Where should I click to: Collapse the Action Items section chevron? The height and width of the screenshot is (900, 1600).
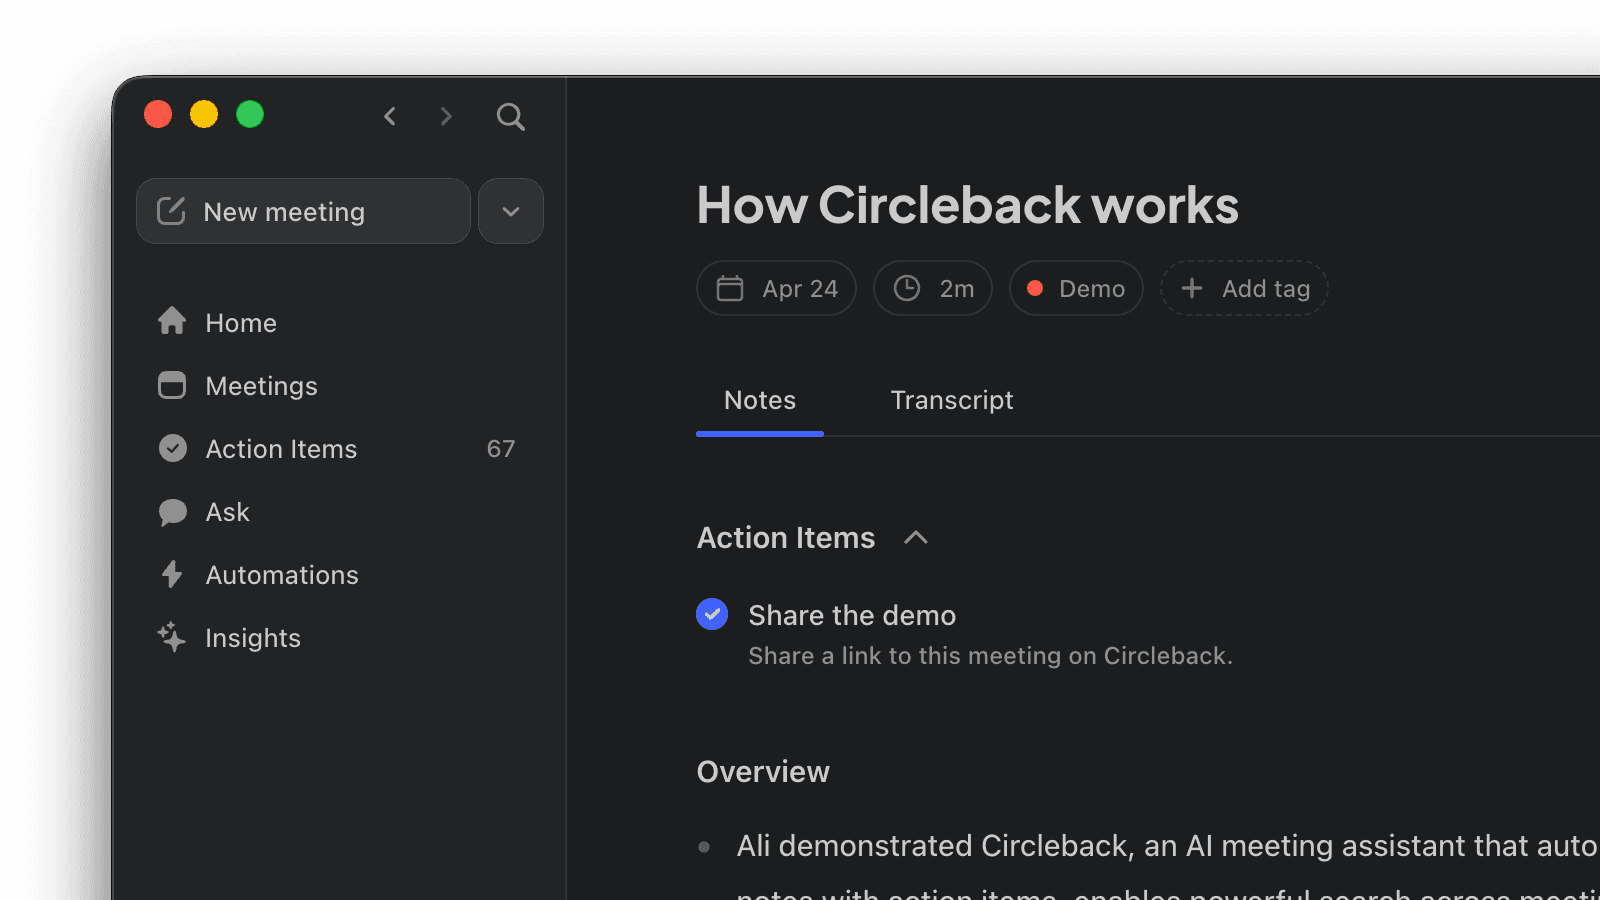[x=916, y=538]
